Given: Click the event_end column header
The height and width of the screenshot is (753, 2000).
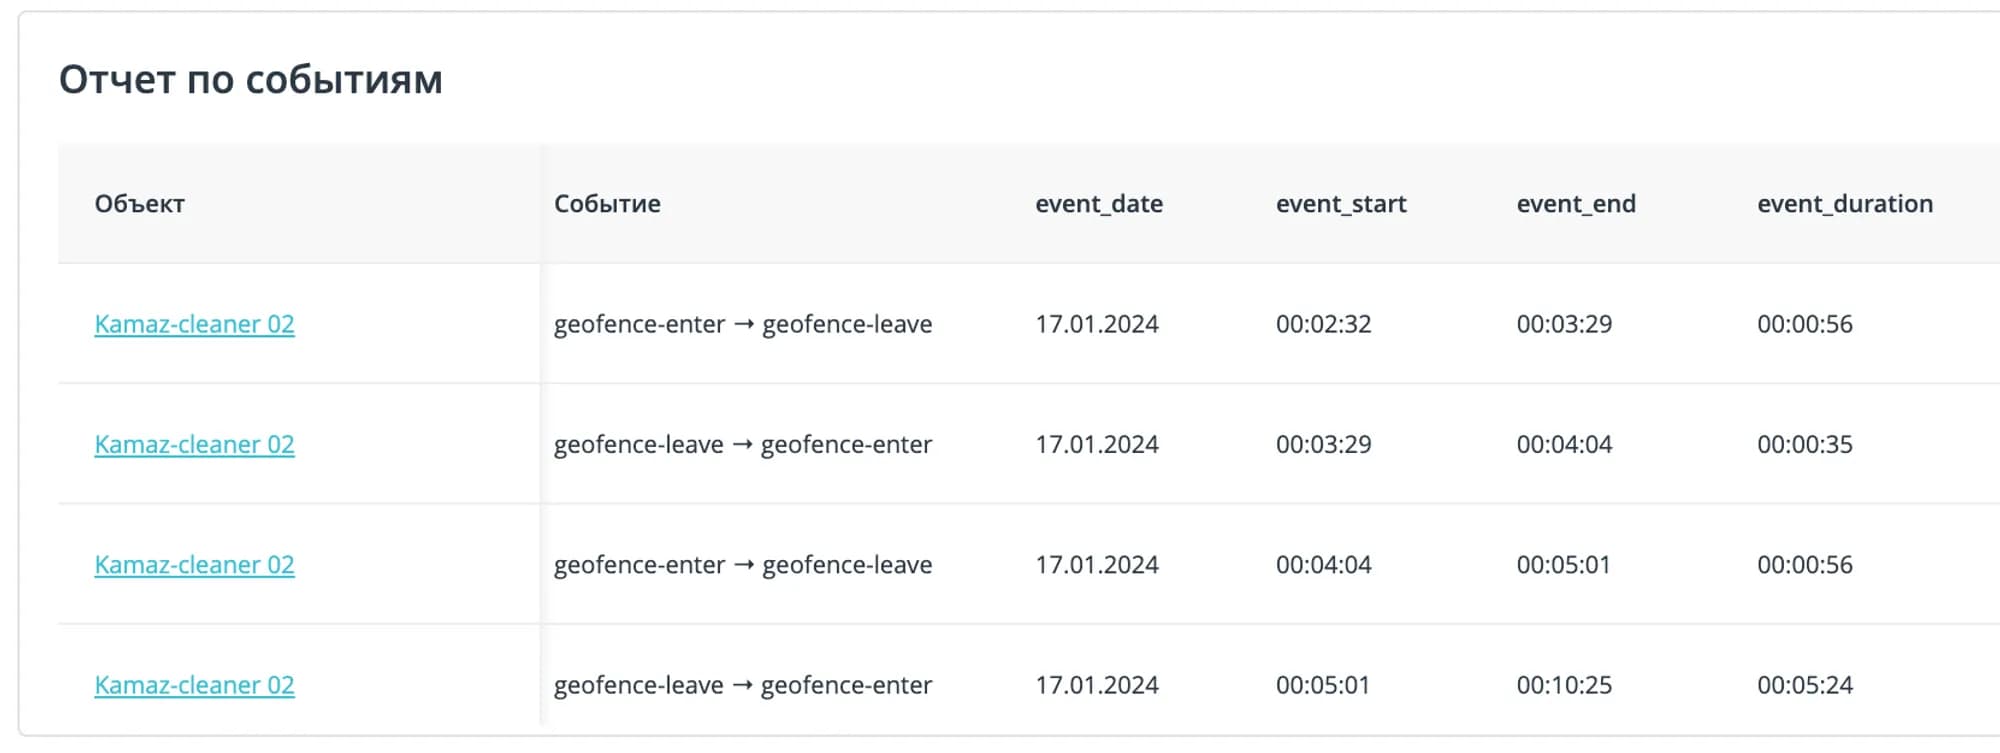Looking at the screenshot, I should pyautogui.click(x=1576, y=204).
